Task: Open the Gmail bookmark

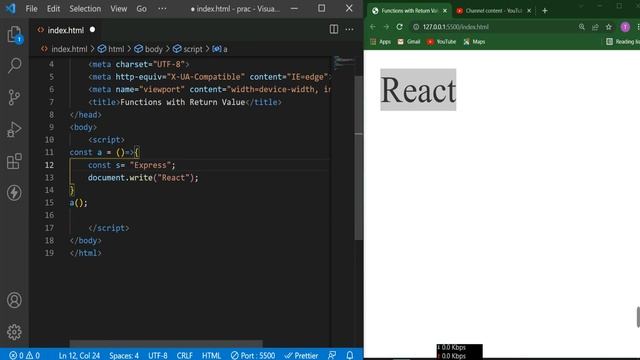Action: tap(409, 42)
